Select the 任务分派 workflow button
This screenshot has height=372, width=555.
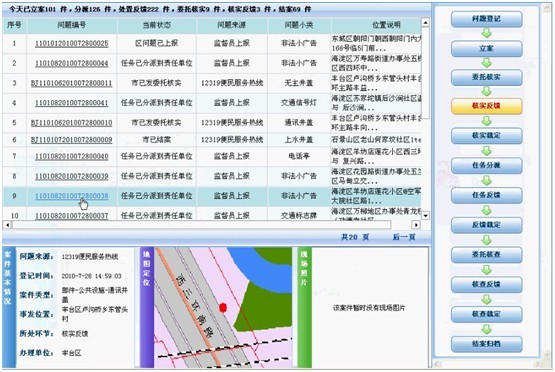point(486,165)
